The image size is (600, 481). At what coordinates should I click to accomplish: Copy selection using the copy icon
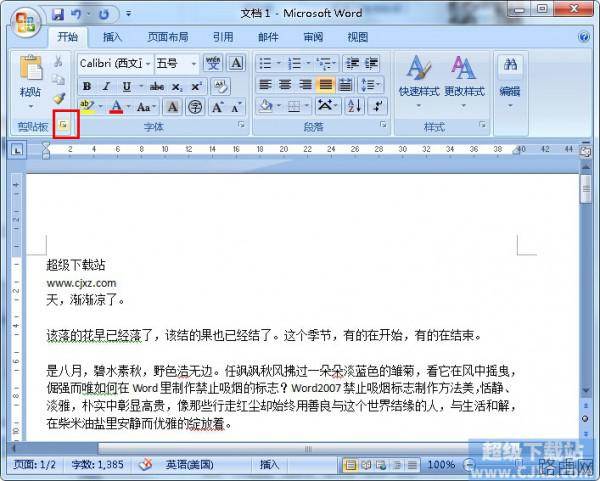(x=58, y=80)
